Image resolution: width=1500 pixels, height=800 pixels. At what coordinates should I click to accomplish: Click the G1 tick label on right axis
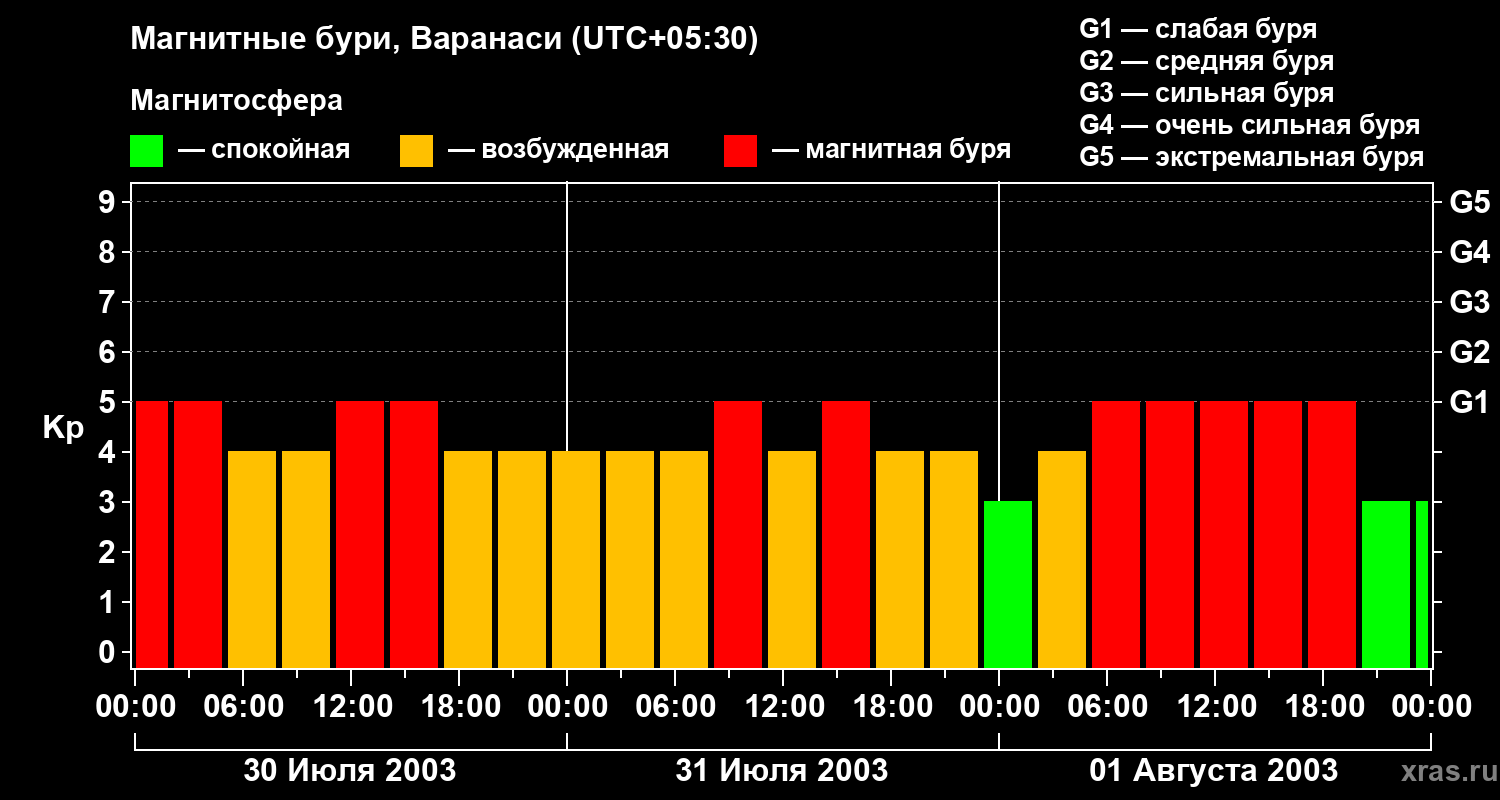[1470, 402]
